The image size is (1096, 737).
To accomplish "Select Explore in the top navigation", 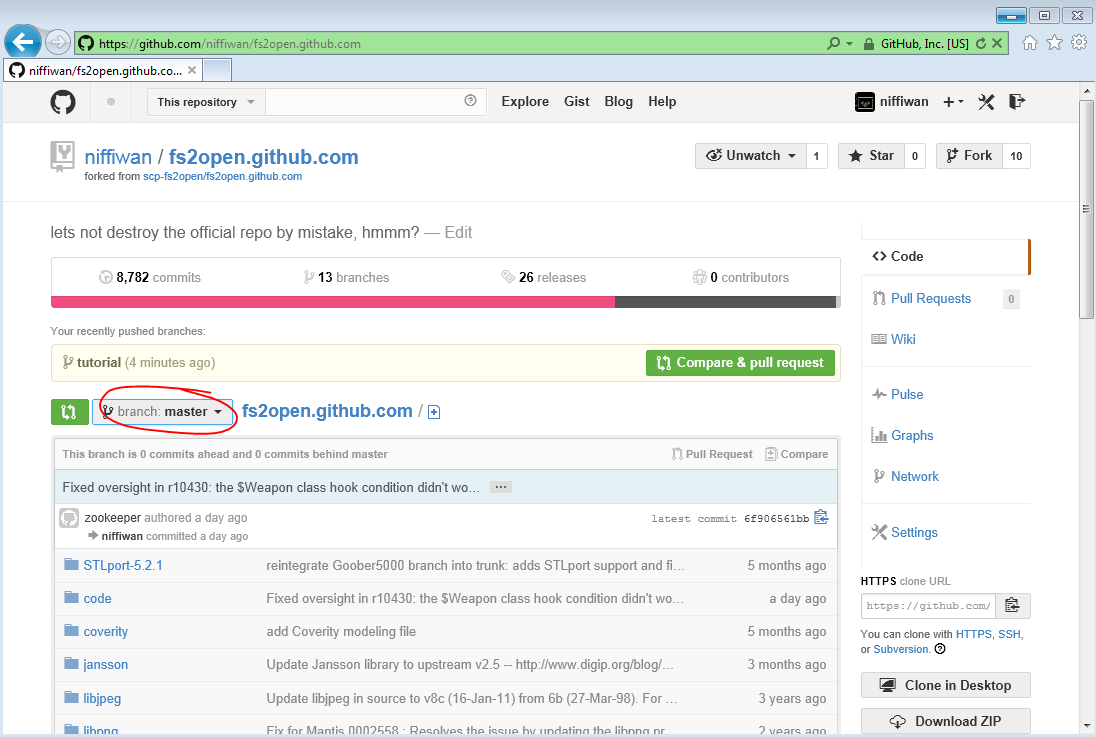I will [525, 102].
